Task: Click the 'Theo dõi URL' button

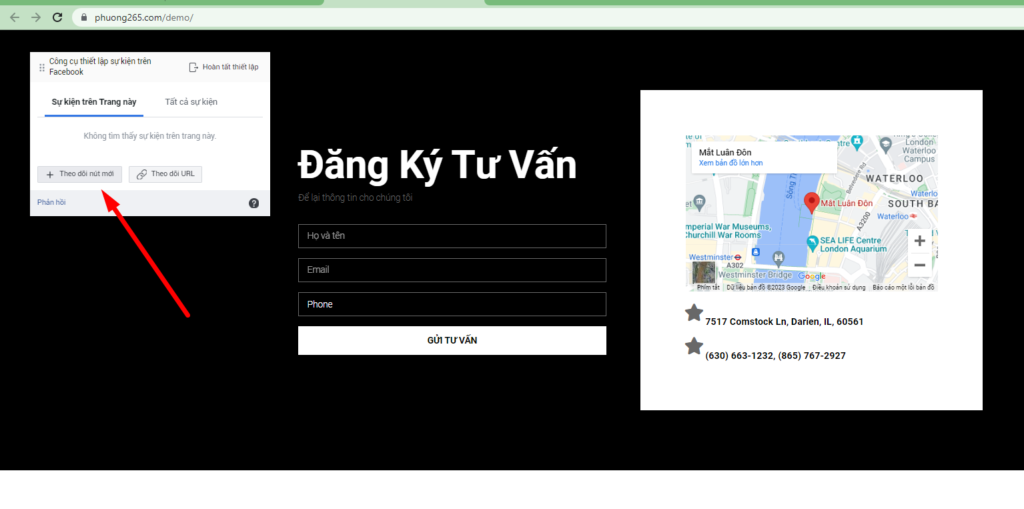Action: coord(166,174)
